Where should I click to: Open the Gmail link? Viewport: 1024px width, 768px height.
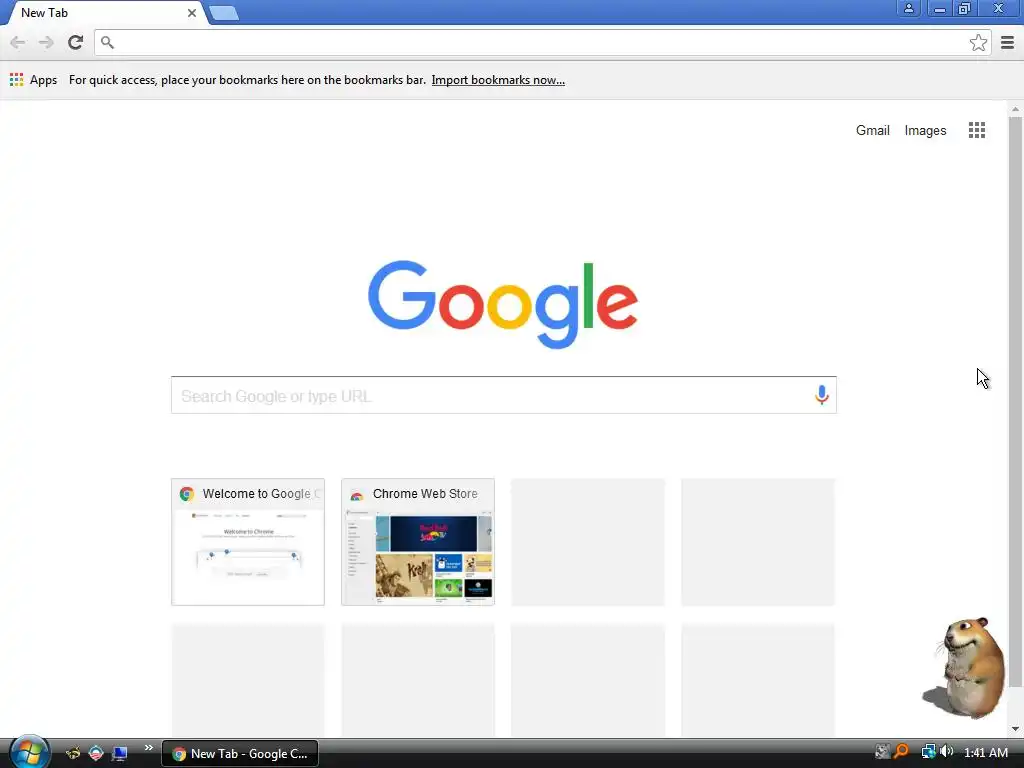click(872, 131)
